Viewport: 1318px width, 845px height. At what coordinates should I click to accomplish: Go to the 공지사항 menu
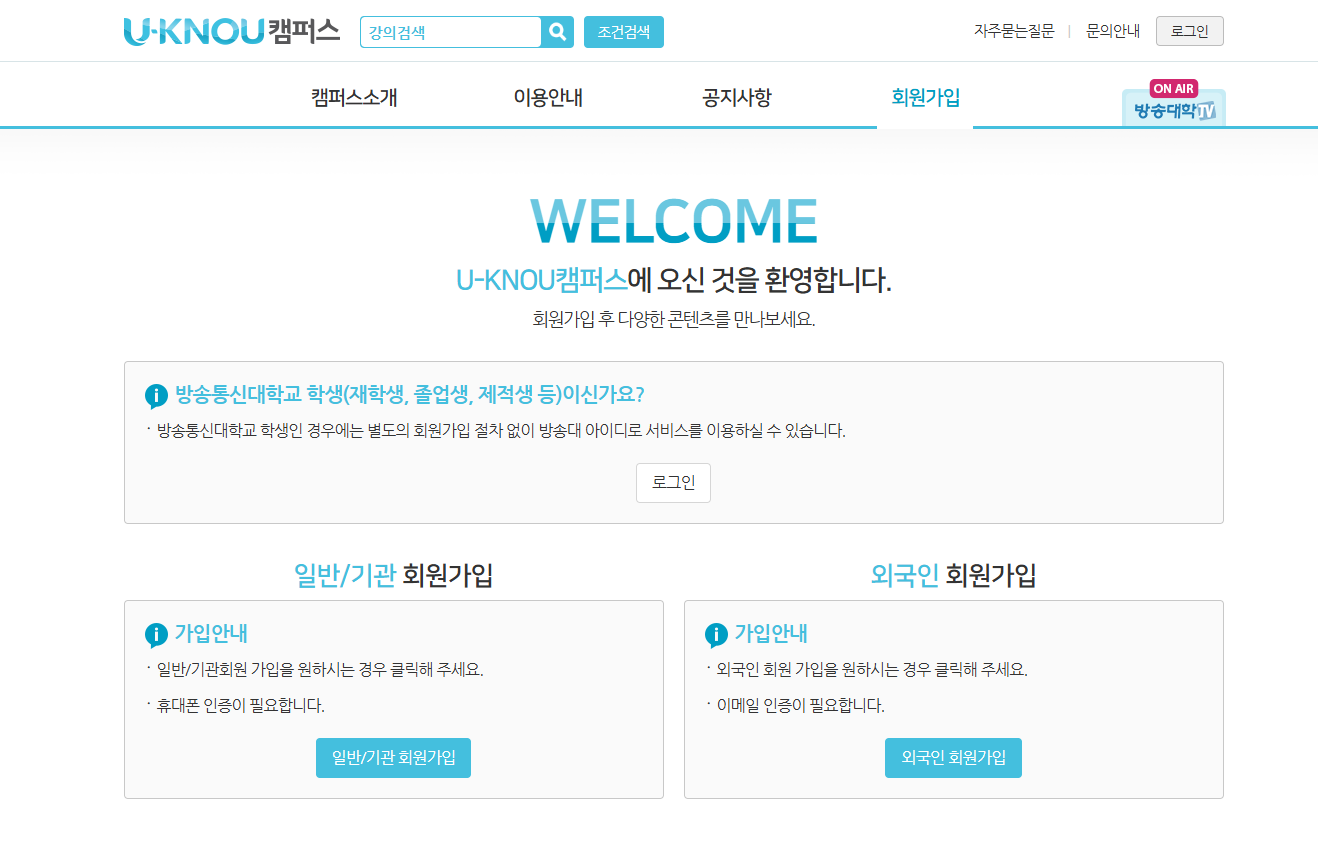point(737,98)
